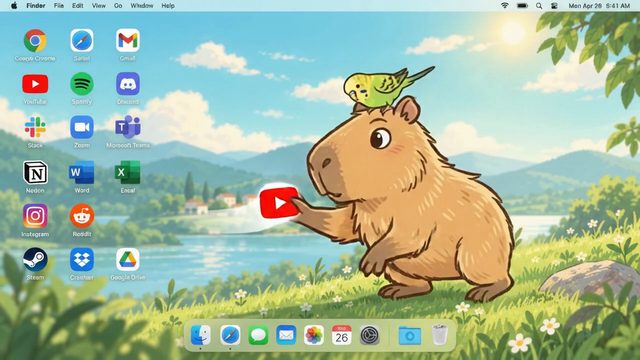Open Control Center in menu bar
Image resolution: width=640 pixels, height=360 pixels.
[x=554, y=6]
